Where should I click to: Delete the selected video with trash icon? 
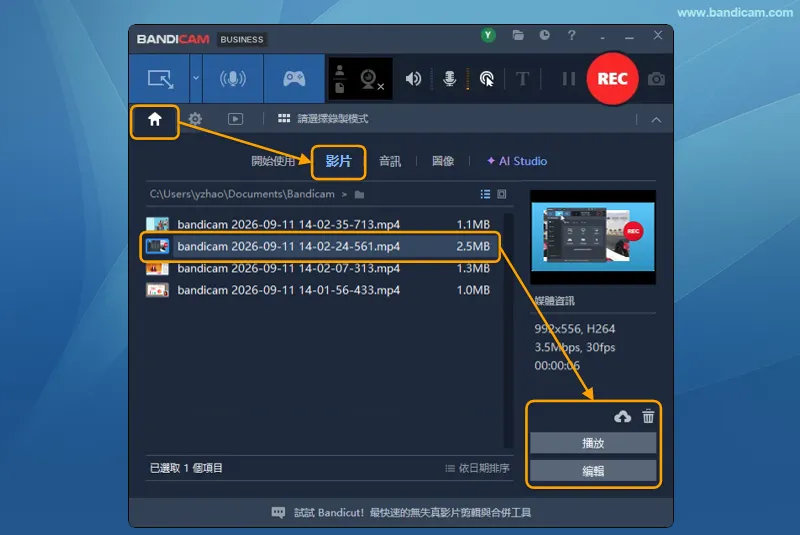(x=648, y=416)
